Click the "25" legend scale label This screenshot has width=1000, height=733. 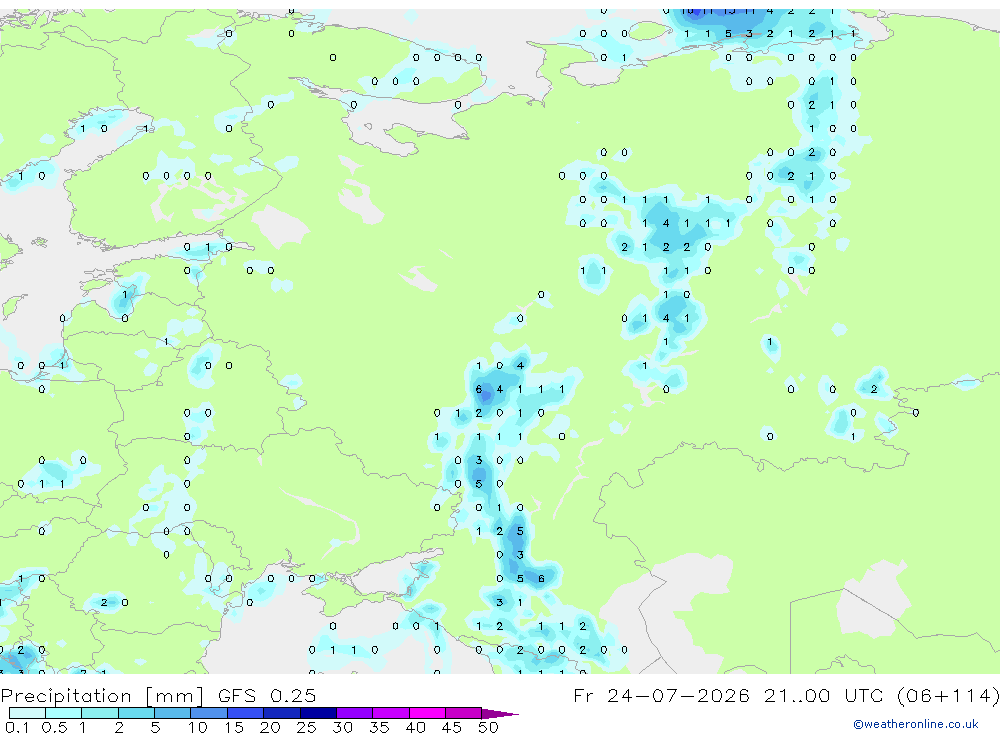point(307,727)
